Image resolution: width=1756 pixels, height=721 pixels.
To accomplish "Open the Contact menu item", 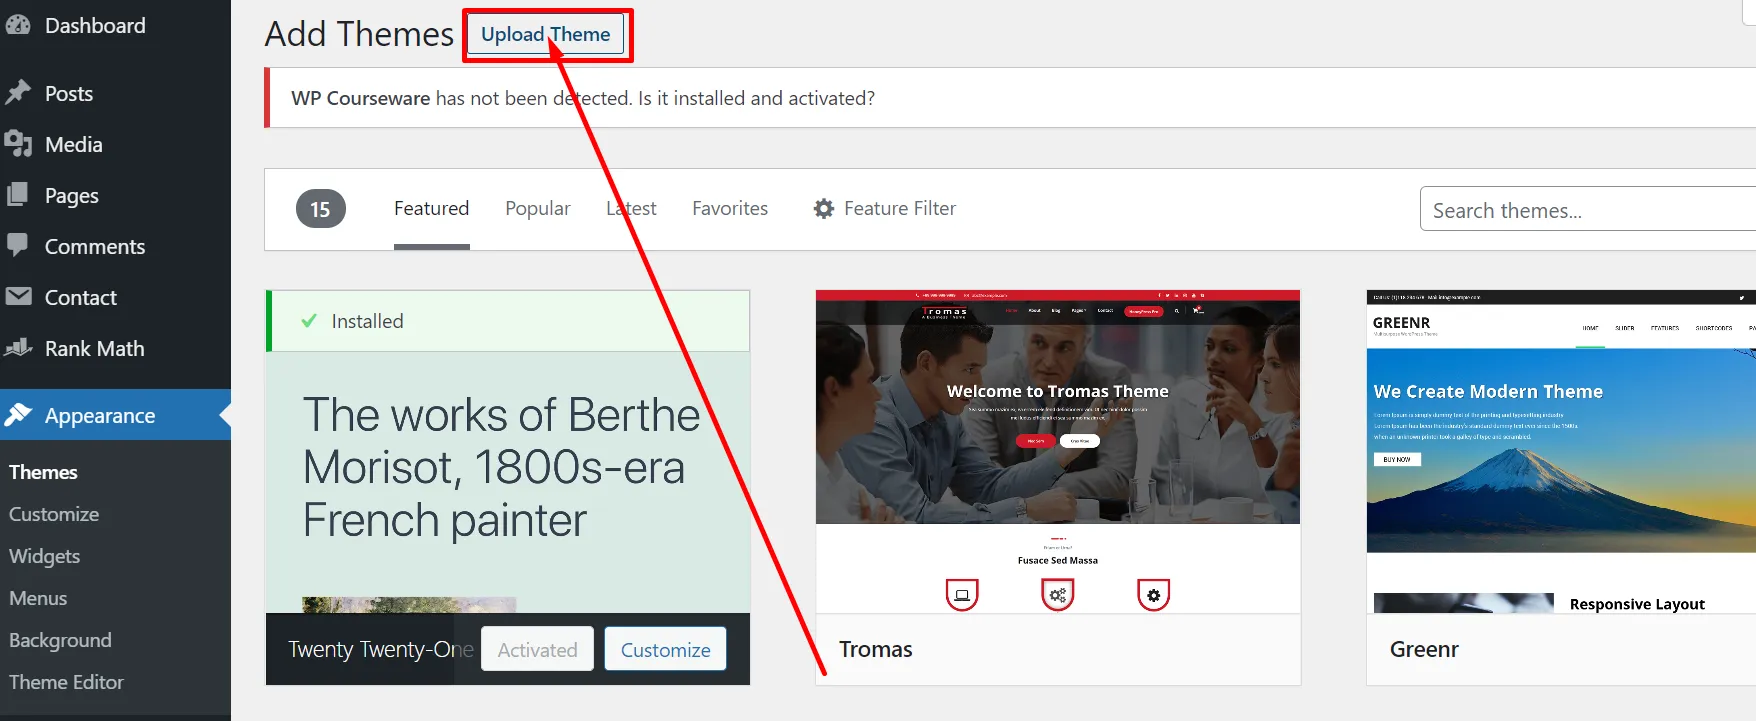I will click(x=115, y=297).
